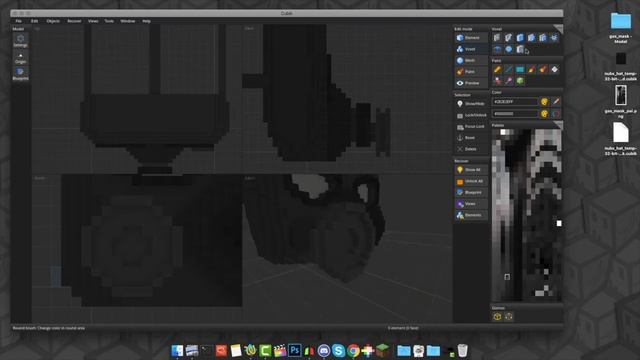Select the purple wand tool in the Paint panel
This screenshot has height=360, width=640.
[x=509, y=81]
